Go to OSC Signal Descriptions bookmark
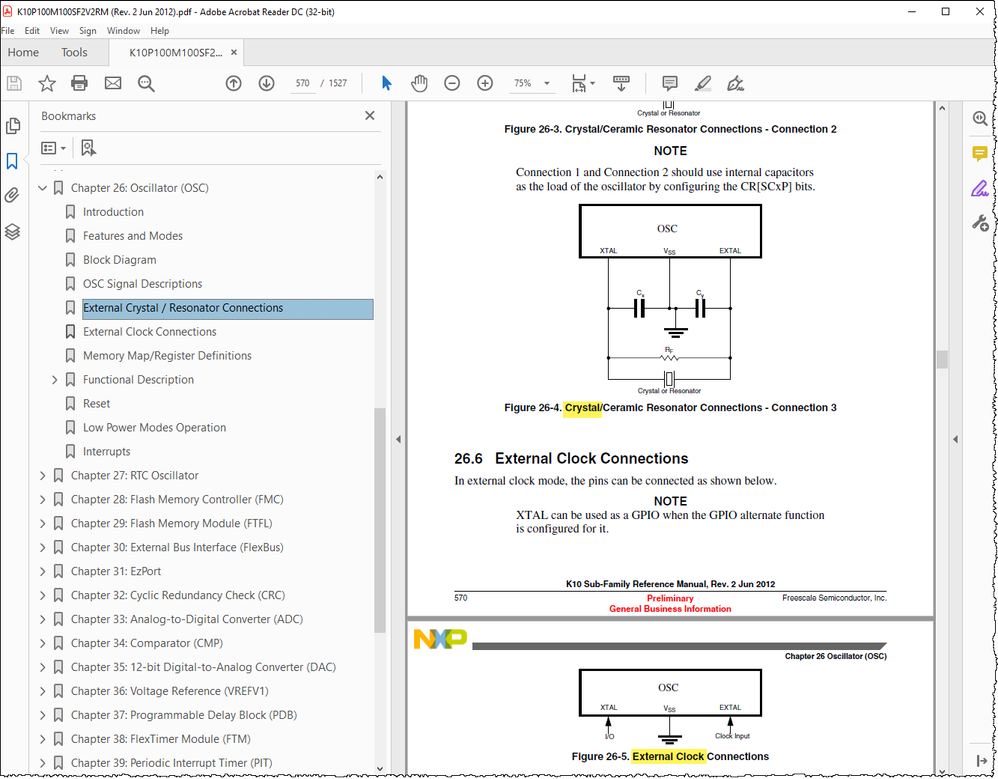 point(143,284)
